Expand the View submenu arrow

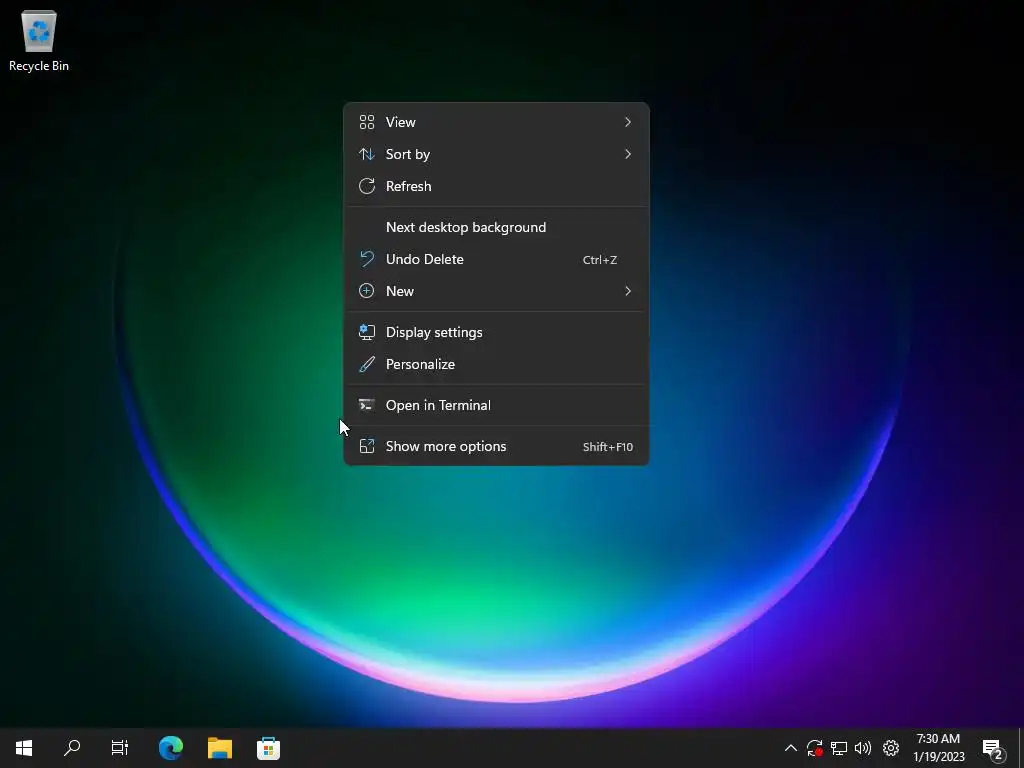click(628, 122)
